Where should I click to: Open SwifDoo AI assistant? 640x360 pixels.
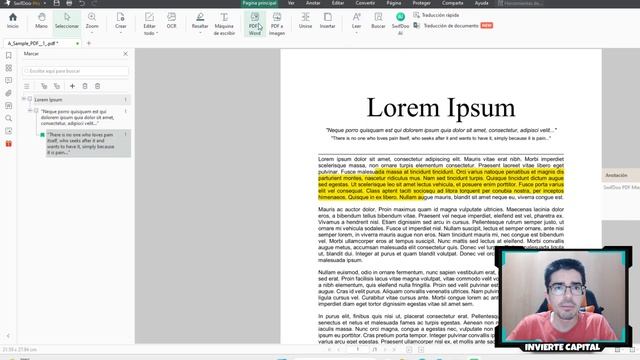tap(400, 24)
